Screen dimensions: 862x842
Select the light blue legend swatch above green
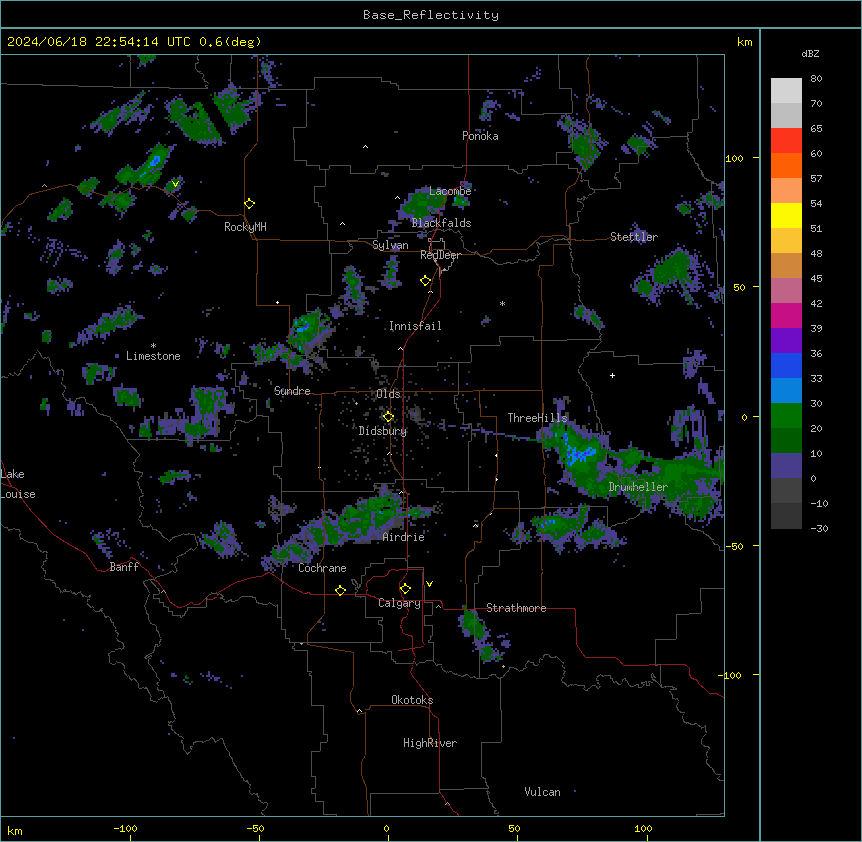pyautogui.click(x=786, y=390)
